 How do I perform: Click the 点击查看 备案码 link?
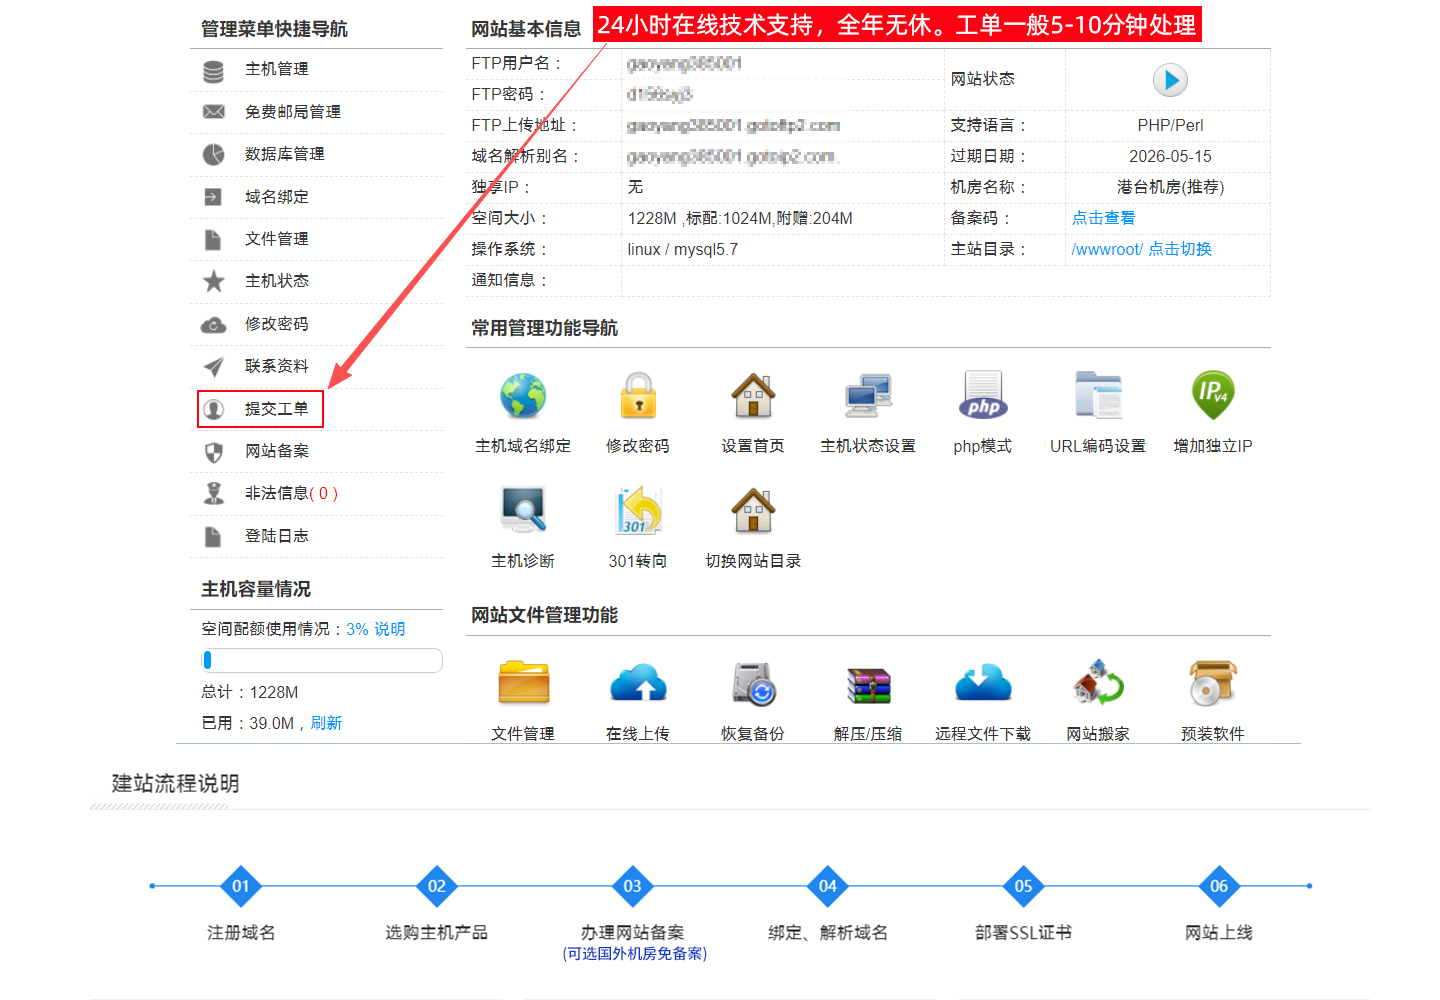pyautogui.click(x=1103, y=218)
